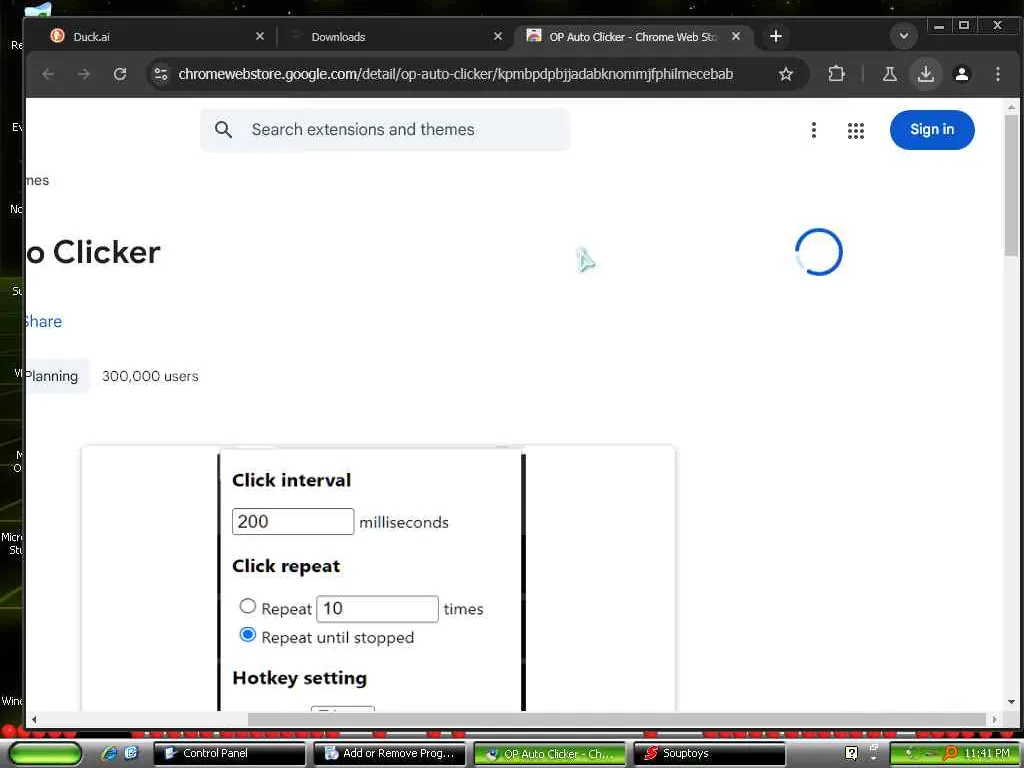
Task: Open Chrome three-dot menu
Action: [997, 74]
